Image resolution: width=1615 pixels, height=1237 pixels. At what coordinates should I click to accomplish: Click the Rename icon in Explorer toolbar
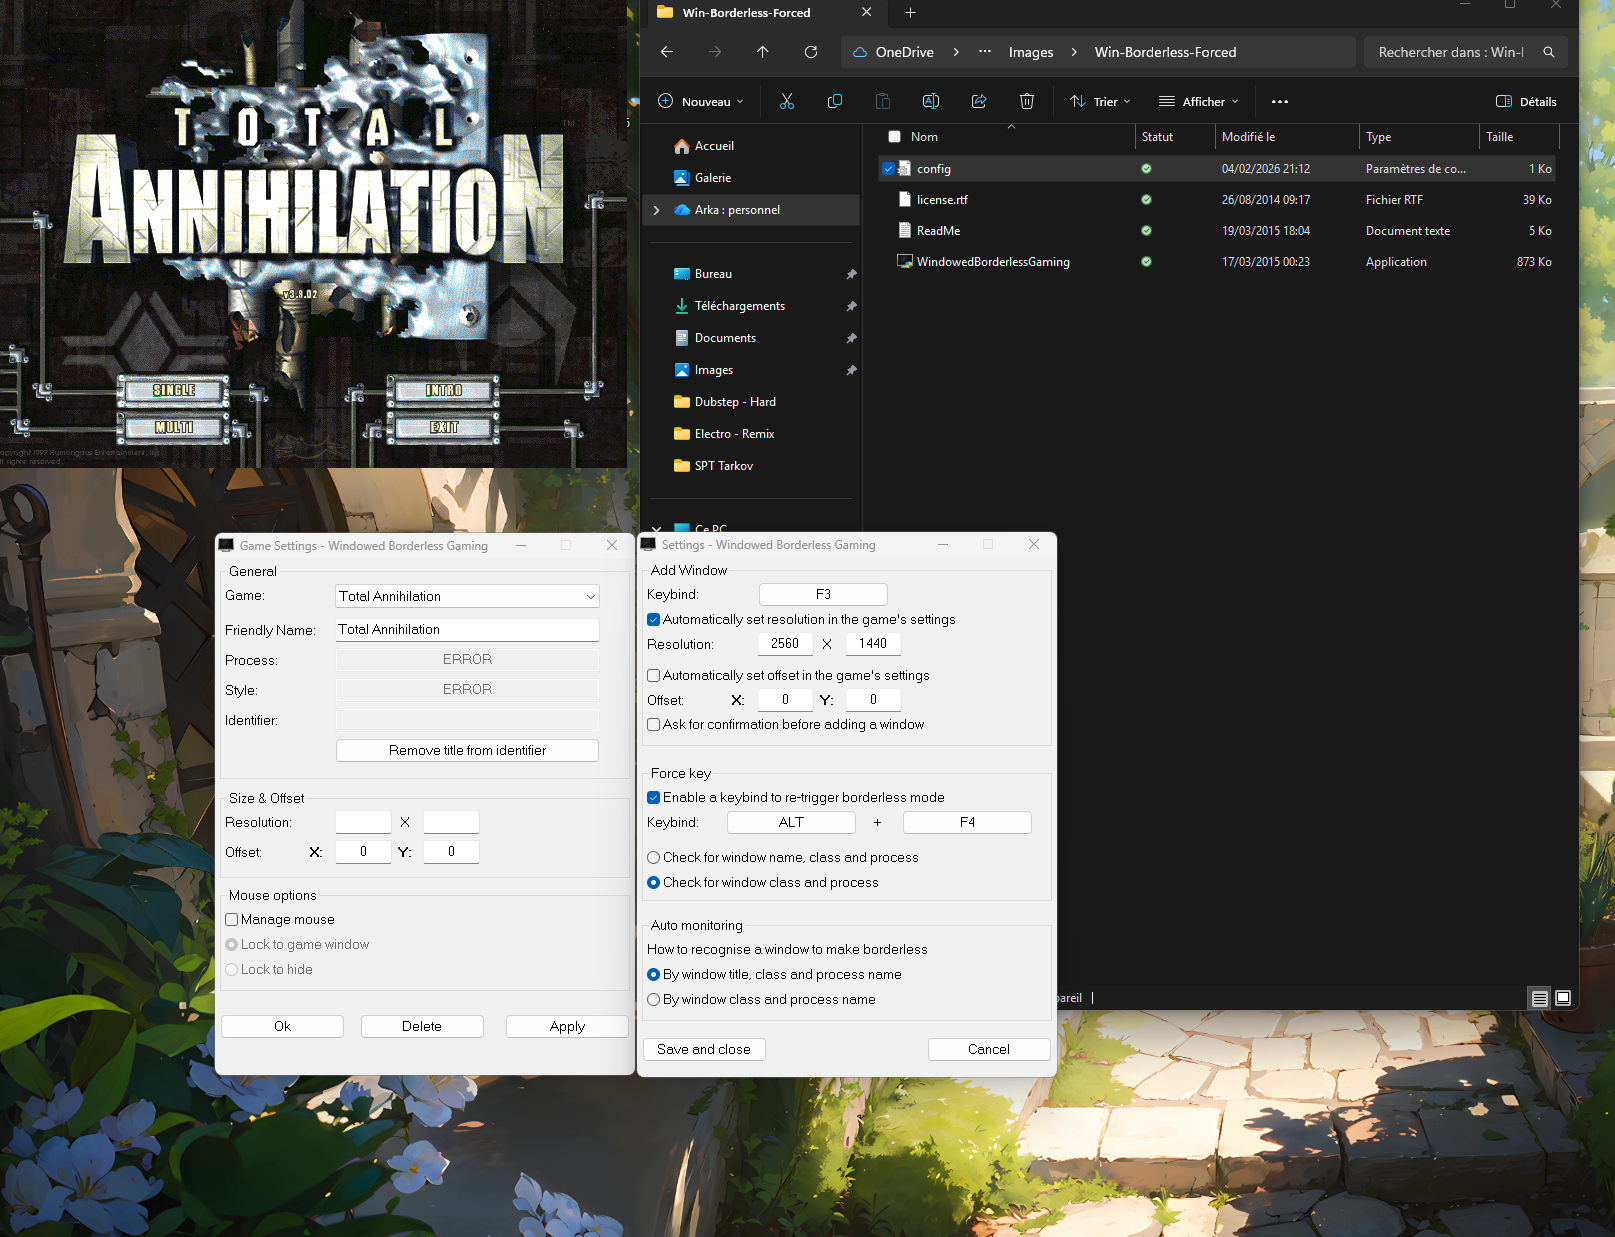click(x=930, y=101)
